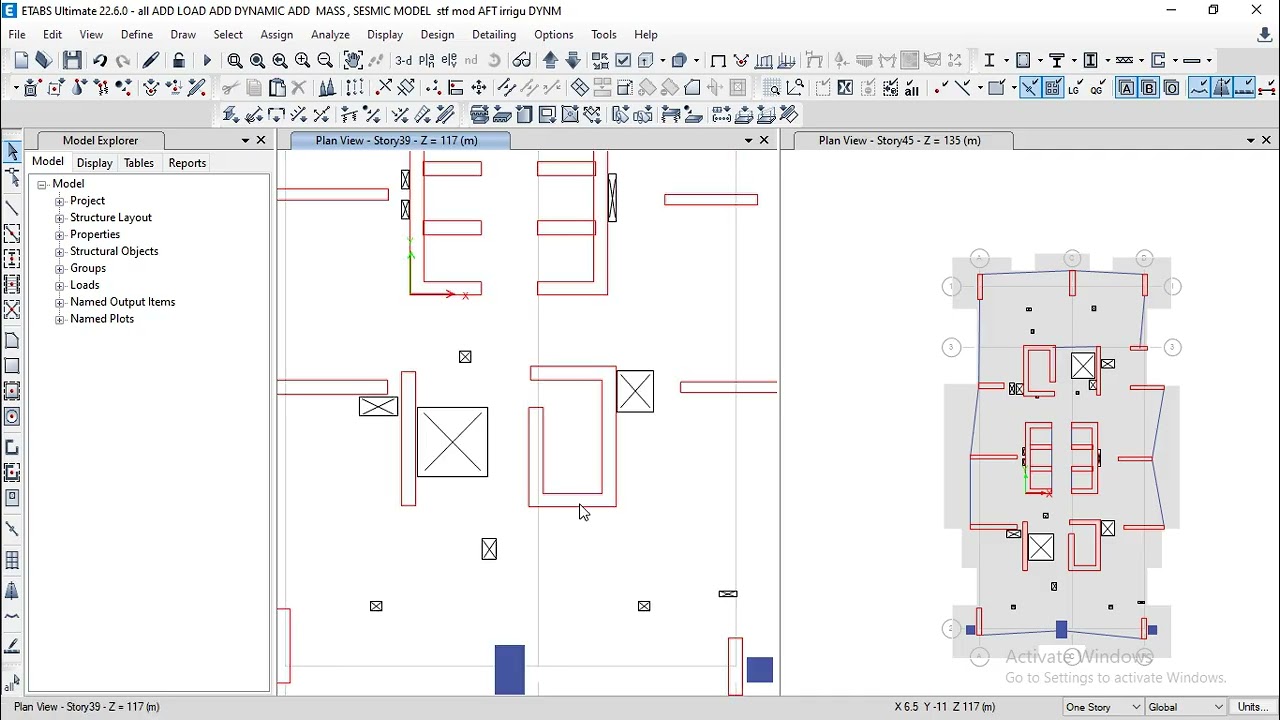
Task: Click the Zoom Out minus magnifier
Action: pyautogui.click(x=325, y=61)
